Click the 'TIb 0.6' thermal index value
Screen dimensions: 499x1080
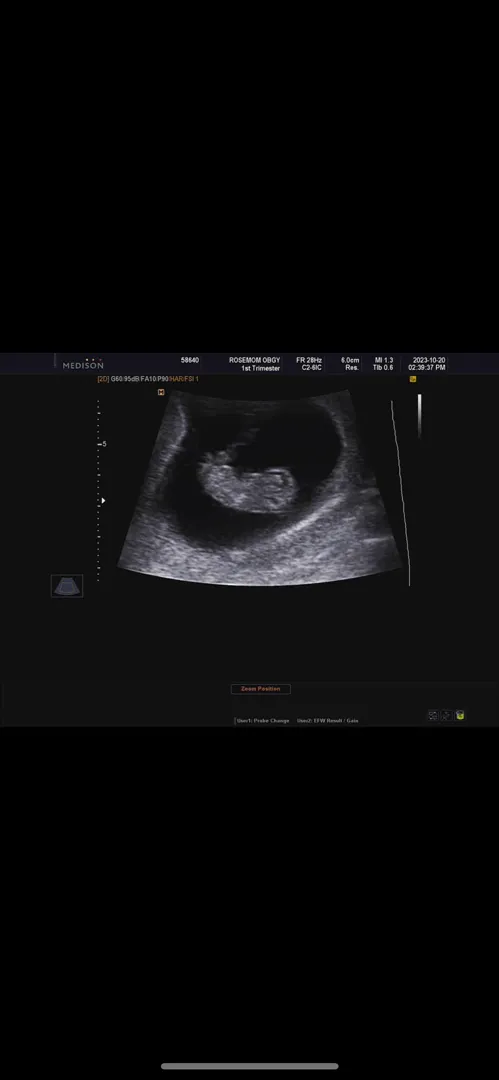[383, 368]
